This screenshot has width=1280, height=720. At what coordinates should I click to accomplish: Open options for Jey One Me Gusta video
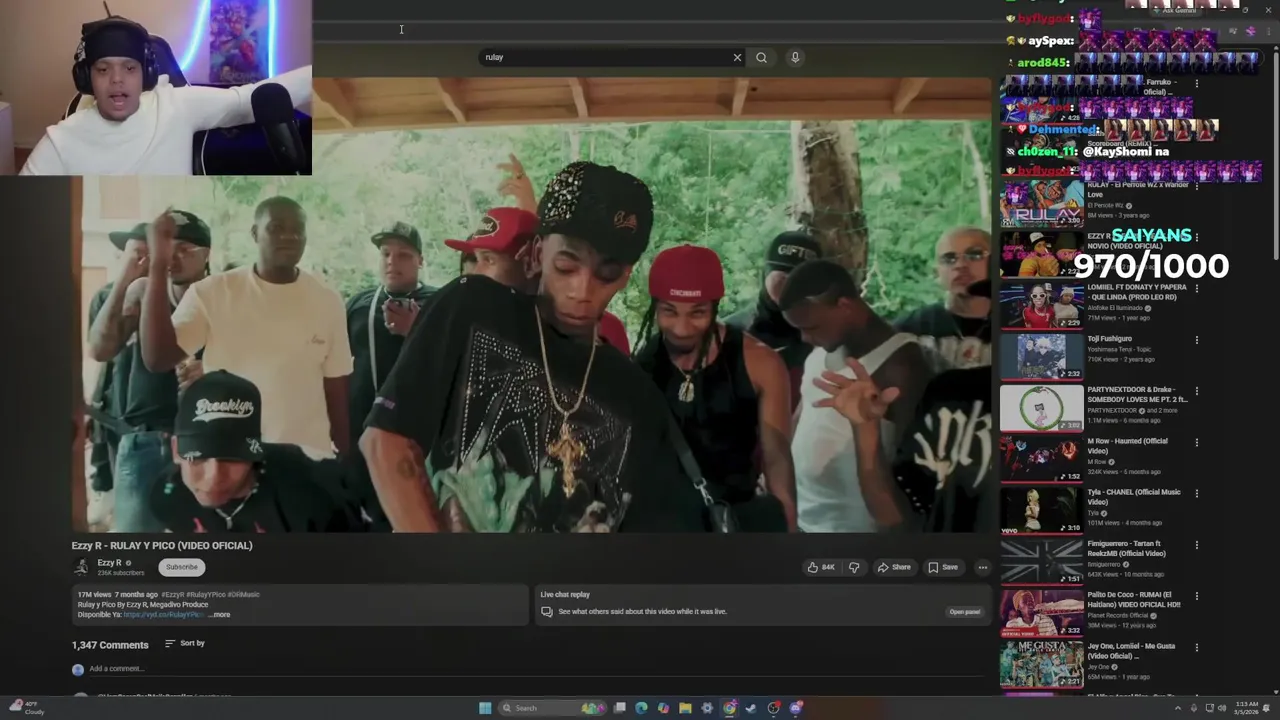[1197, 647]
